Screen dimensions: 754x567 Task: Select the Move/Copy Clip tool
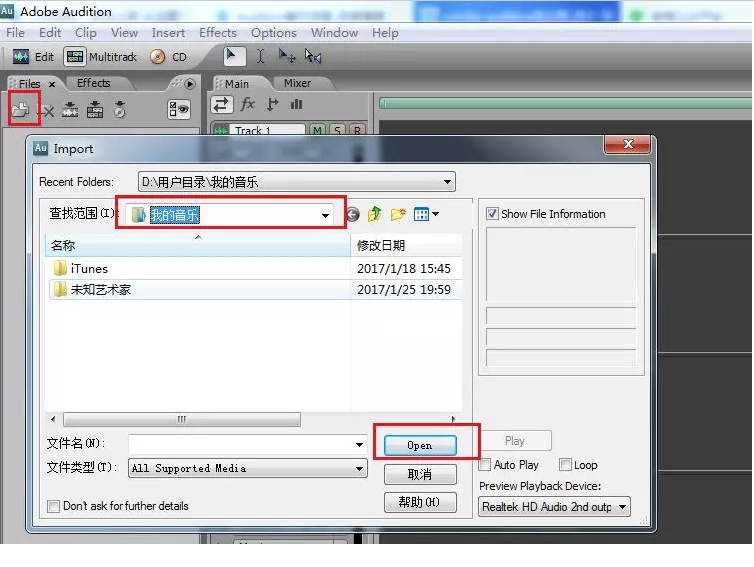pyautogui.click(x=287, y=56)
